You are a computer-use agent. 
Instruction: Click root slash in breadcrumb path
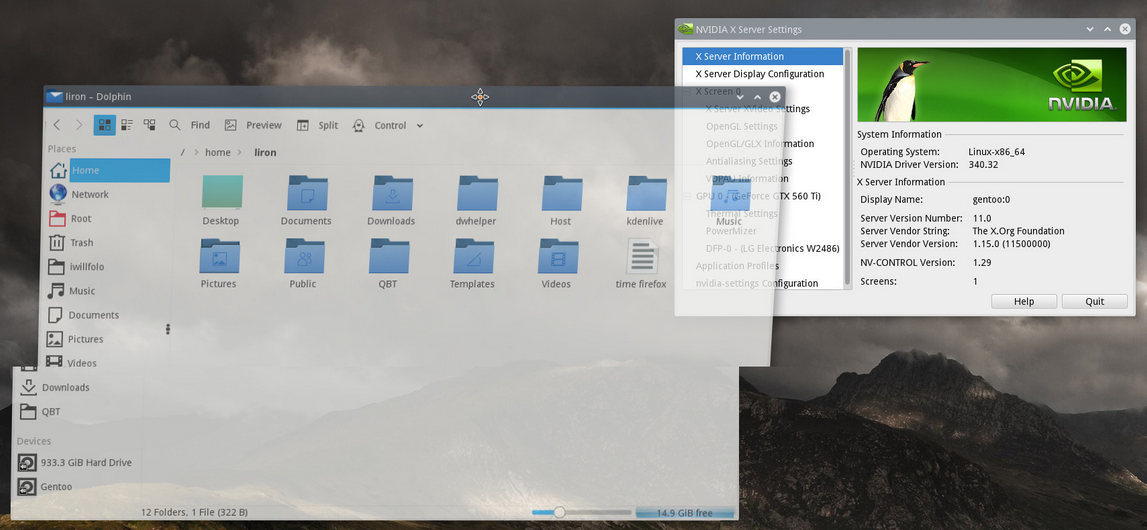pyautogui.click(x=183, y=153)
